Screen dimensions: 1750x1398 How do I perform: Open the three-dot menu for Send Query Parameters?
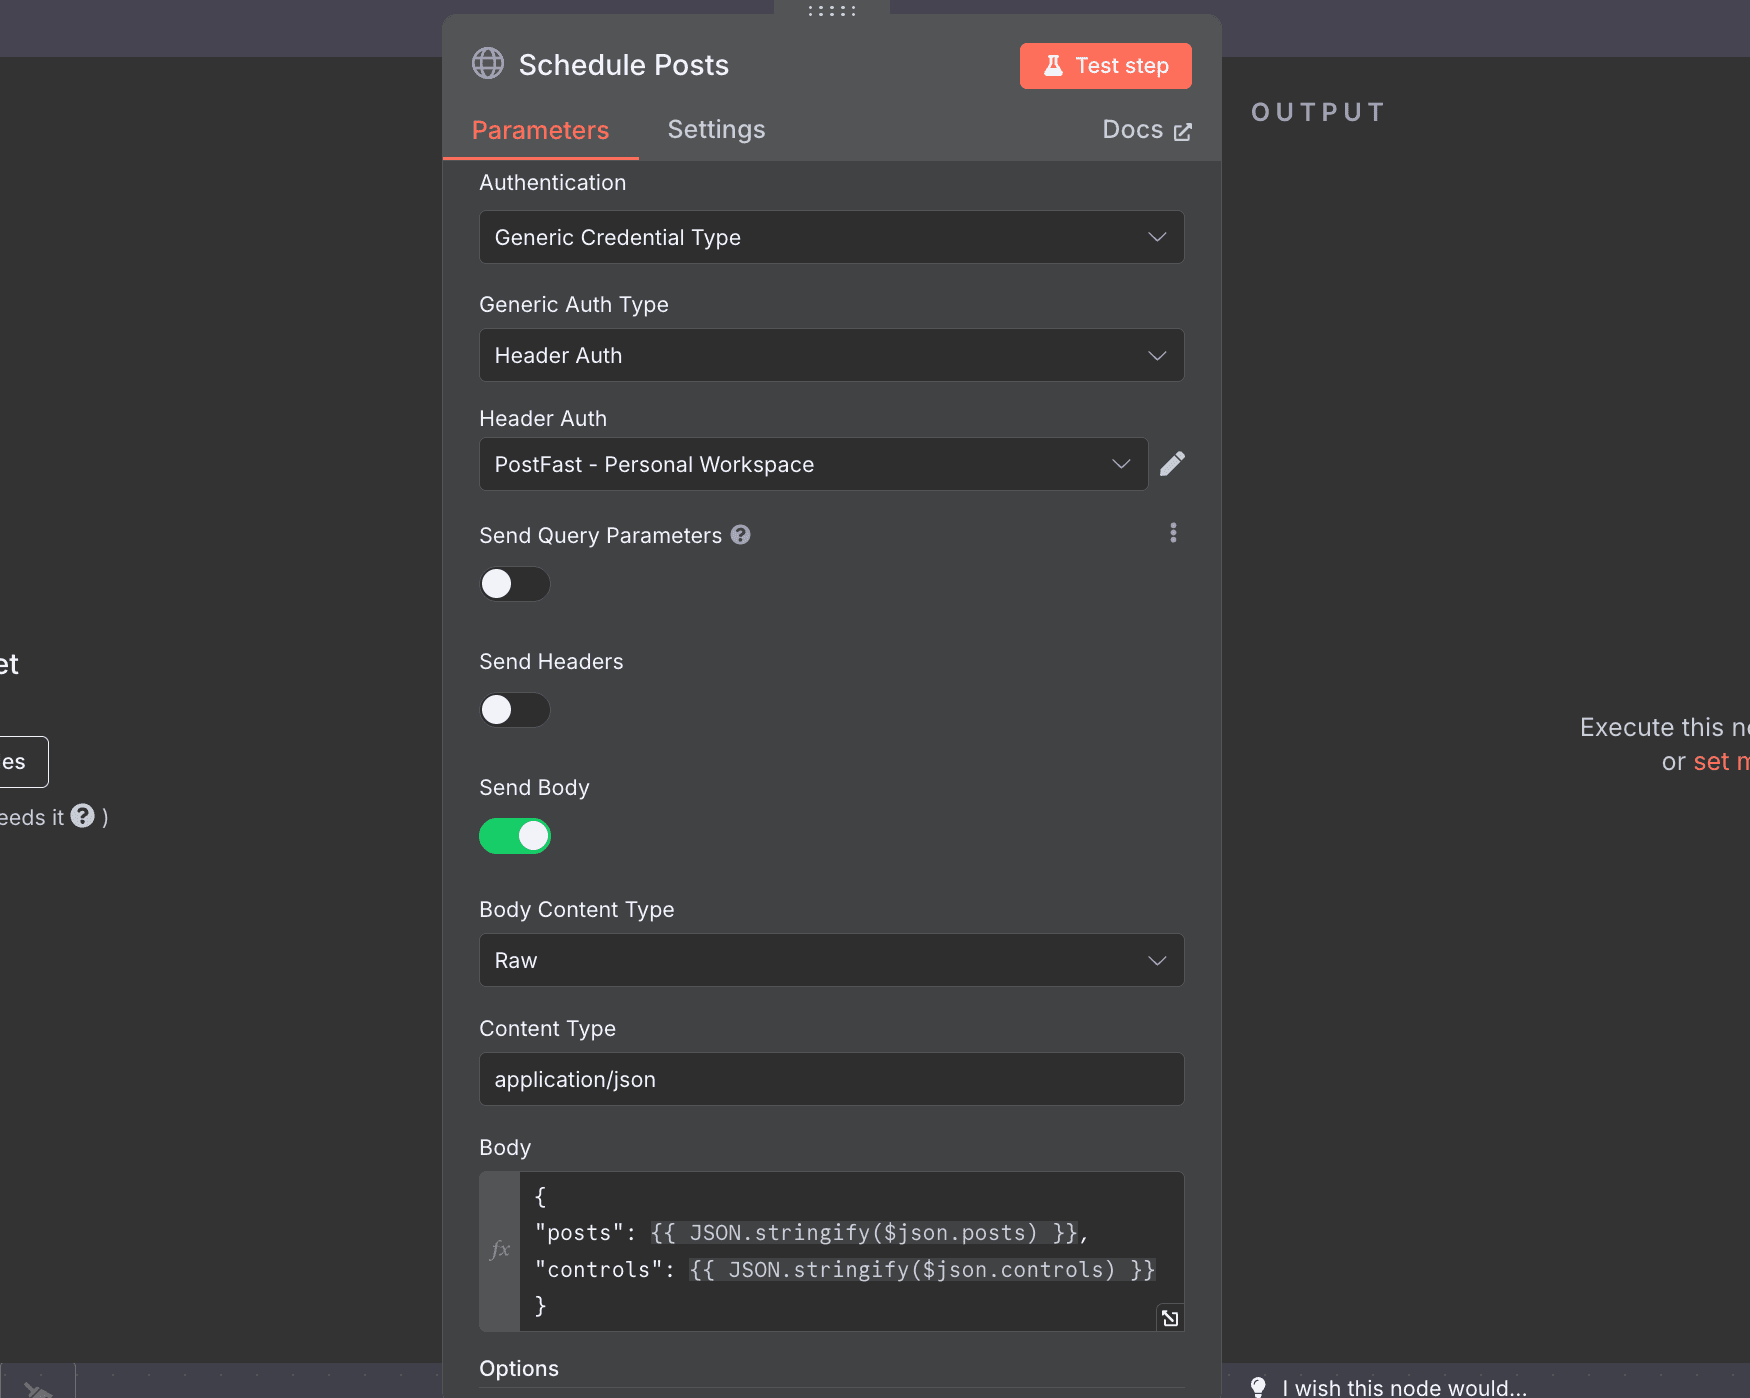click(x=1173, y=533)
